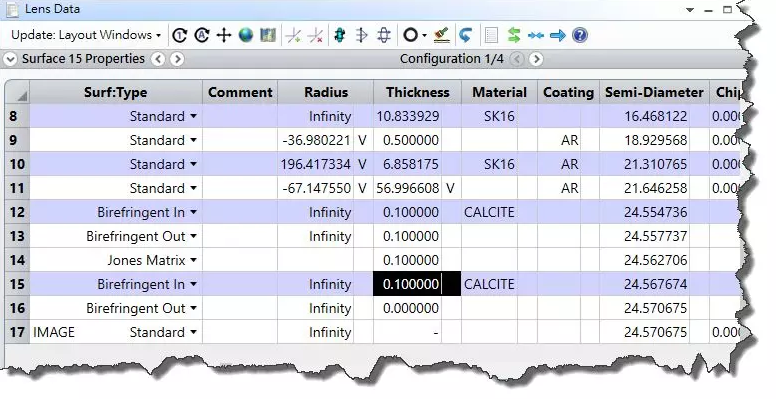776x399 pixels.
Task: Select row 12 by its row number
Action: coord(17,212)
